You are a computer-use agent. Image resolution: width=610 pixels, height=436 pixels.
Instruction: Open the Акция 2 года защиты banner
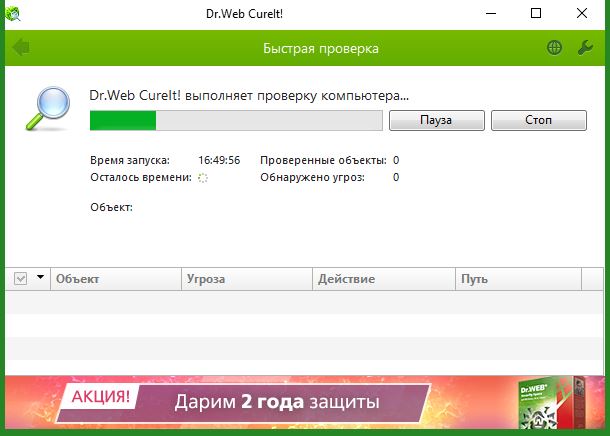pyautogui.click(x=305, y=403)
